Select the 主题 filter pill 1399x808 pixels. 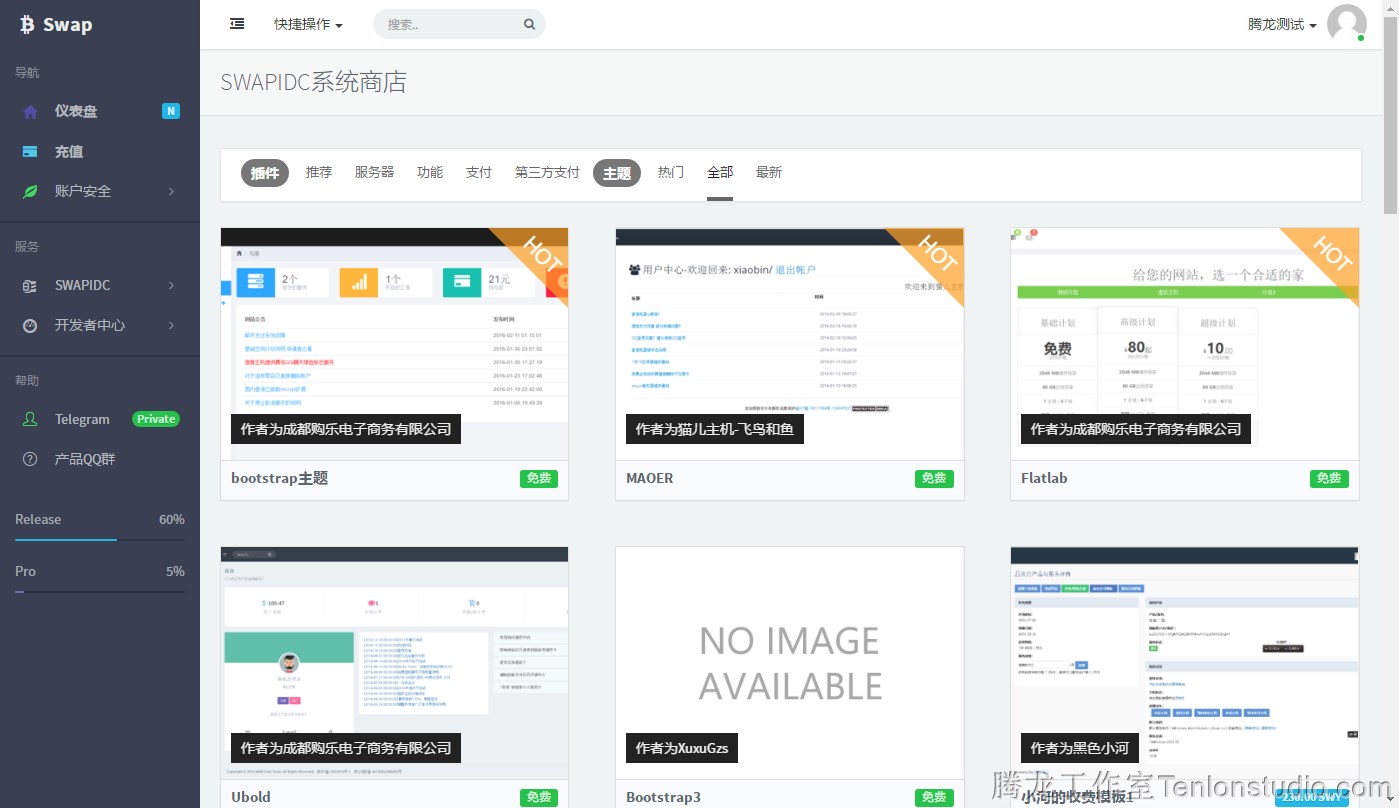pyautogui.click(x=617, y=173)
